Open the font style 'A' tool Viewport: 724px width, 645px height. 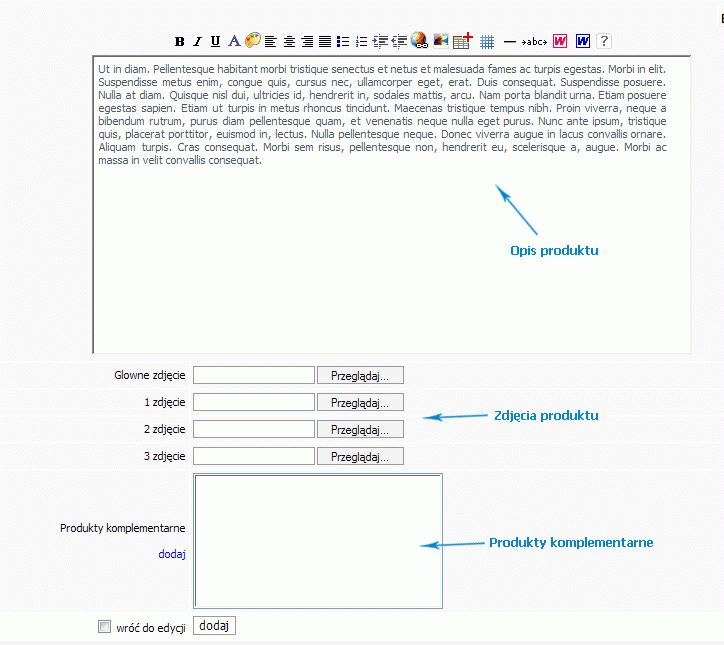click(x=234, y=41)
